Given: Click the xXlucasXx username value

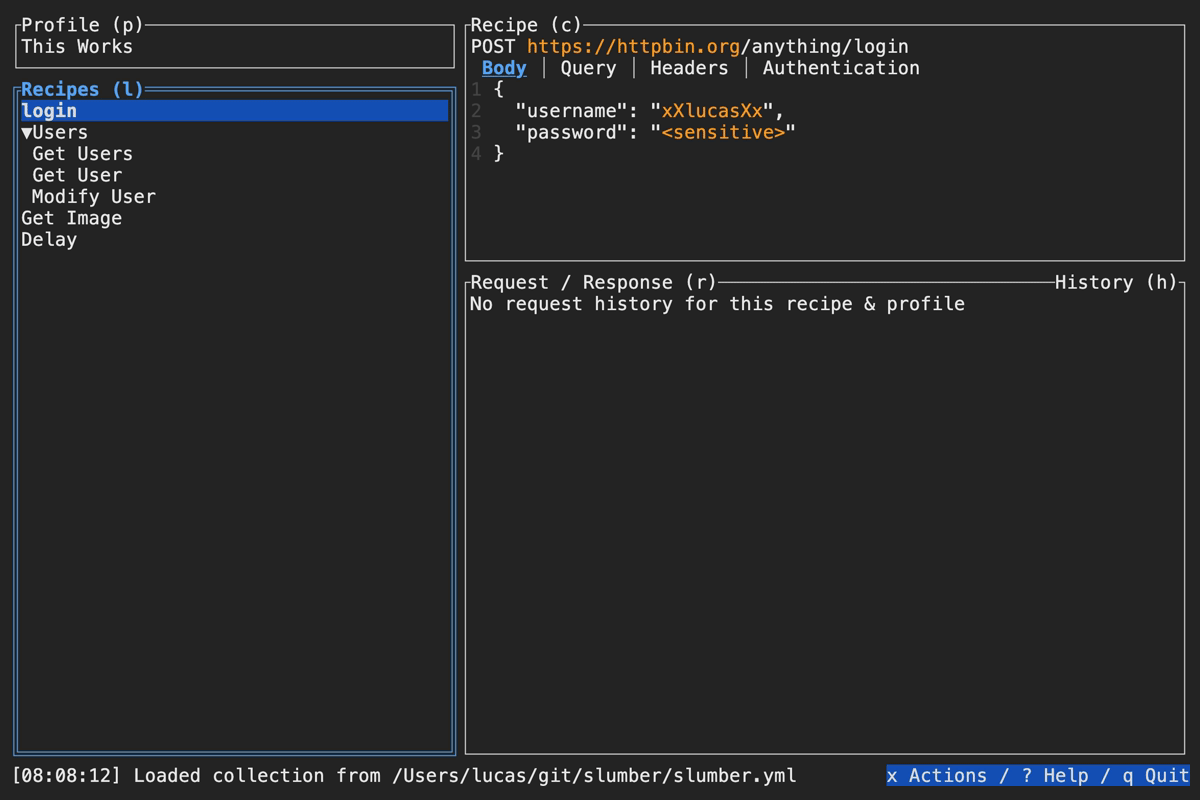Looking at the screenshot, I should point(712,111).
